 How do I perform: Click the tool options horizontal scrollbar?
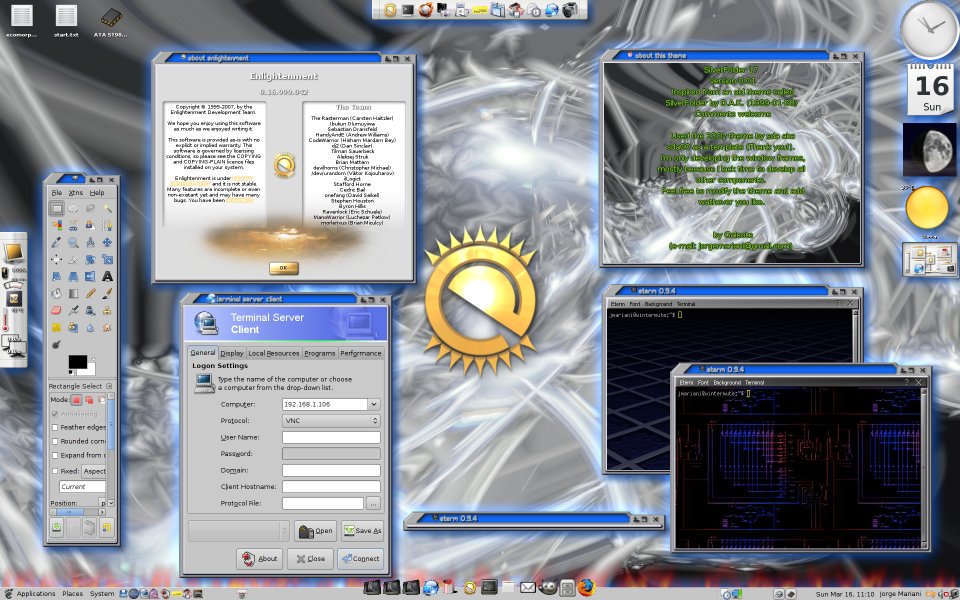pyautogui.click(x=77, y=512)
